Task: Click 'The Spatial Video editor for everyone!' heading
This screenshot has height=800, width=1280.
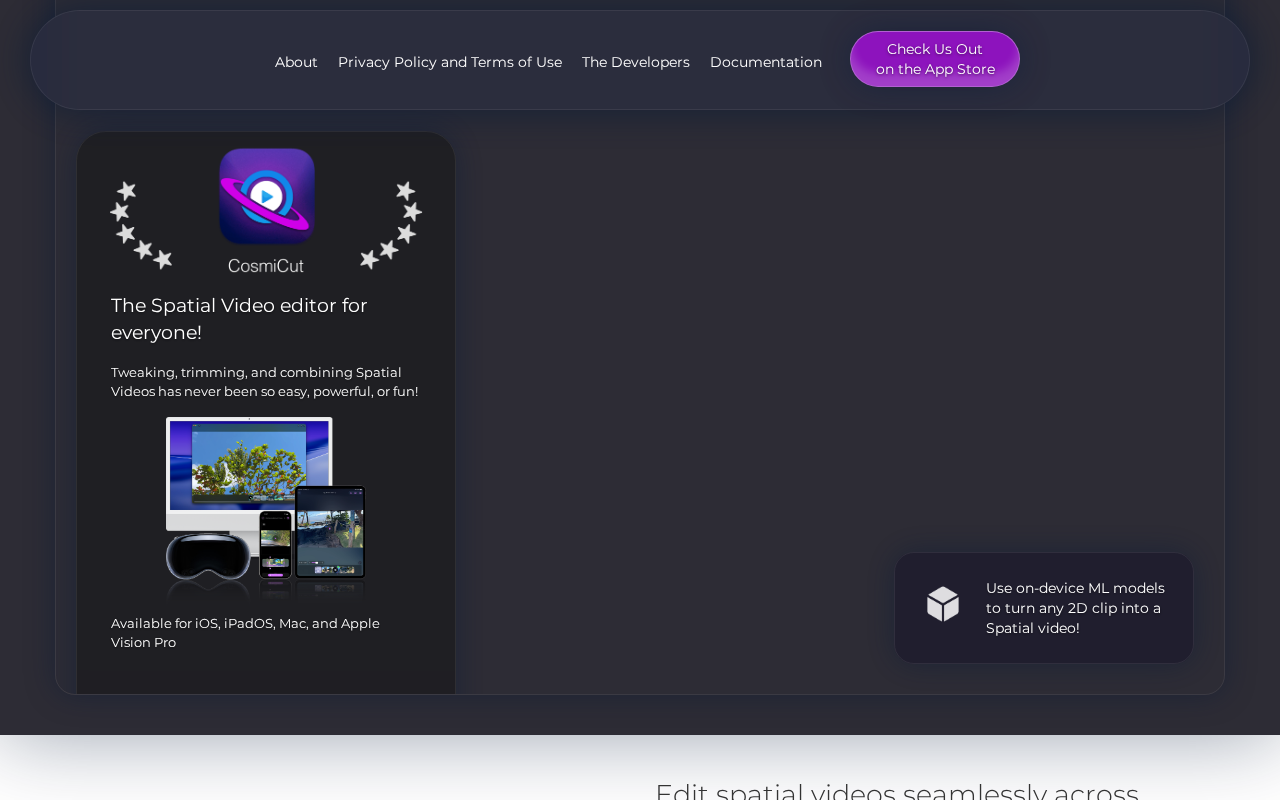Action: [x=239, y=319]
